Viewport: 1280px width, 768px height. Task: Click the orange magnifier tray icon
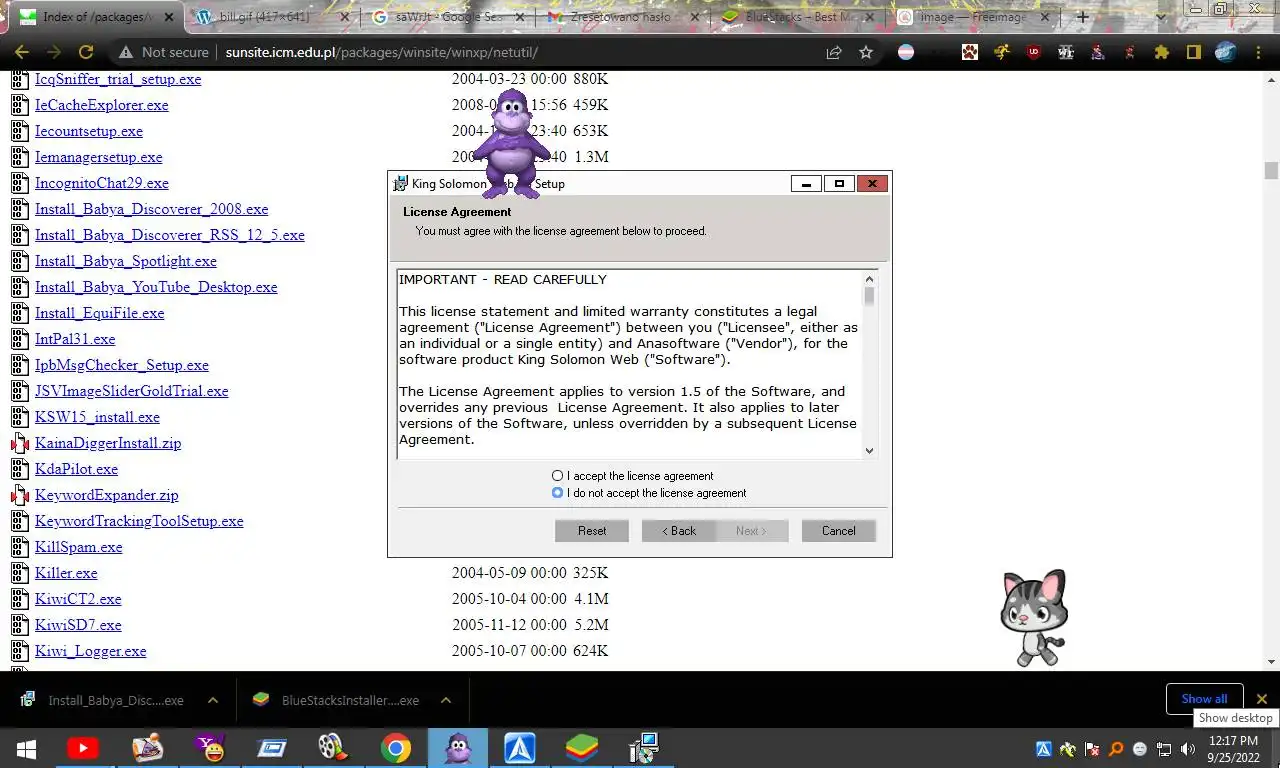[x=1116, y=749]
